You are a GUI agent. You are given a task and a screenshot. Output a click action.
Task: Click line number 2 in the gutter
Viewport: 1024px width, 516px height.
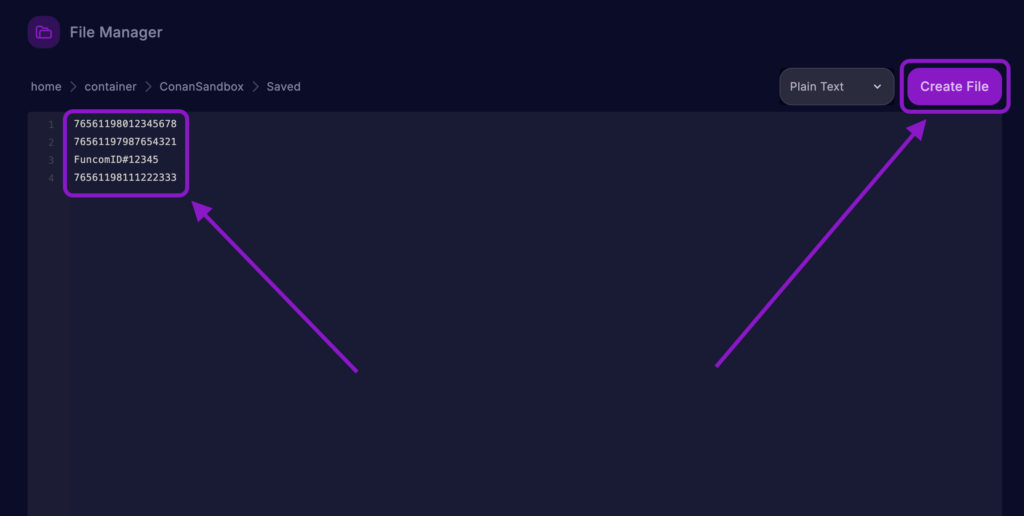pos(51,142)
